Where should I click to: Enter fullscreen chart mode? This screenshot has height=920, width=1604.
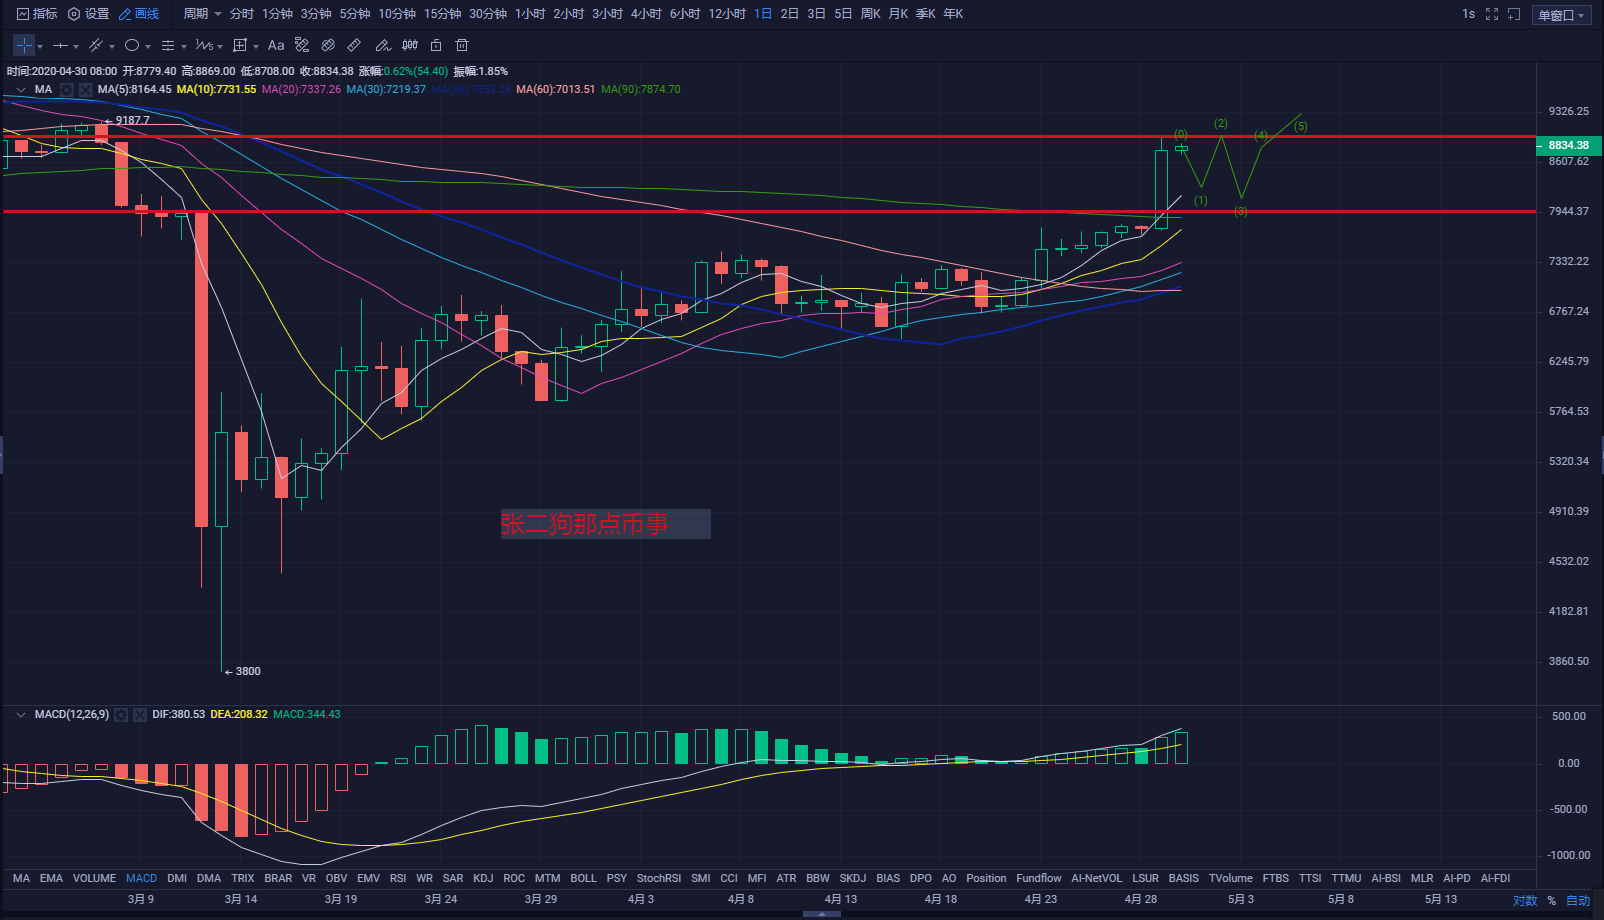tap(1492, 14)
